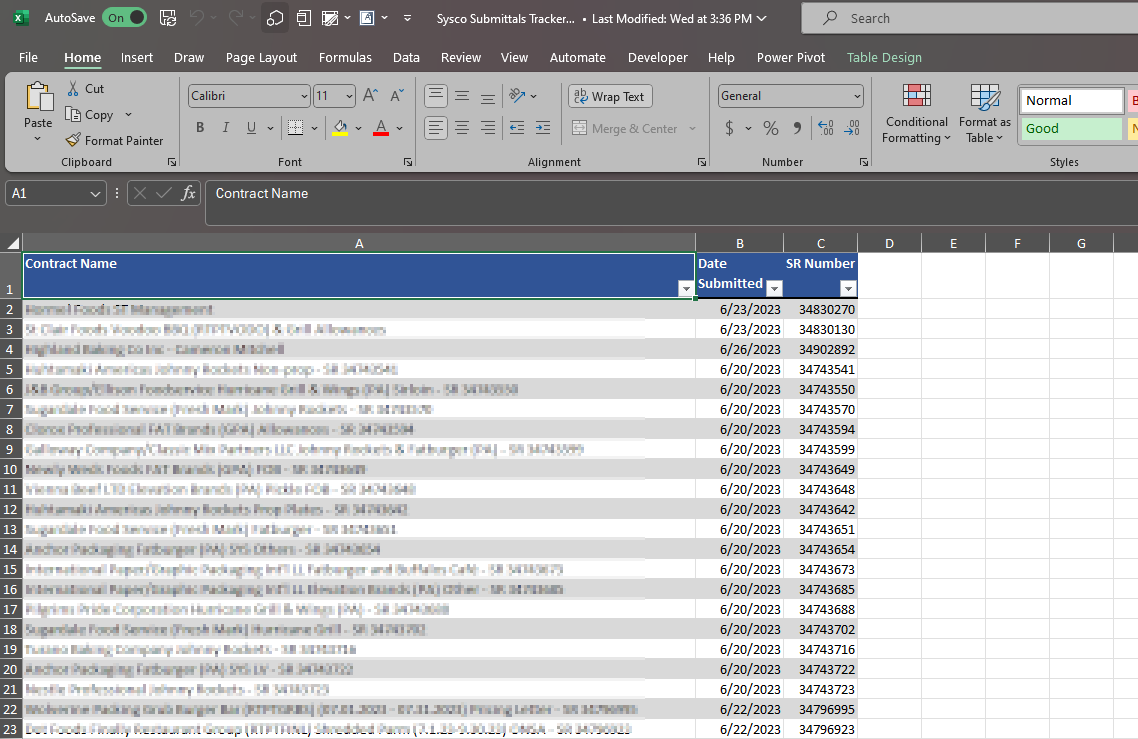Switch to the Formulas tab
This screenshot has width=1138, height=739.
click(x=345, y=57)
